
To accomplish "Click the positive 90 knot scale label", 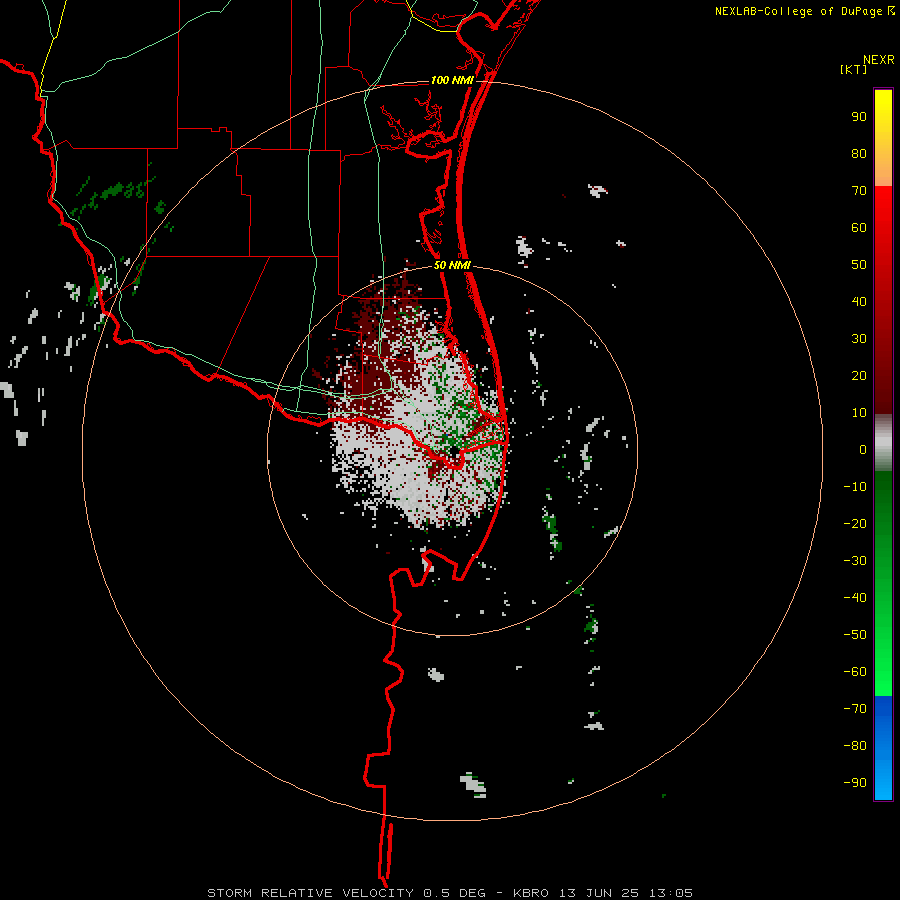I will click(x=859, y=117).
